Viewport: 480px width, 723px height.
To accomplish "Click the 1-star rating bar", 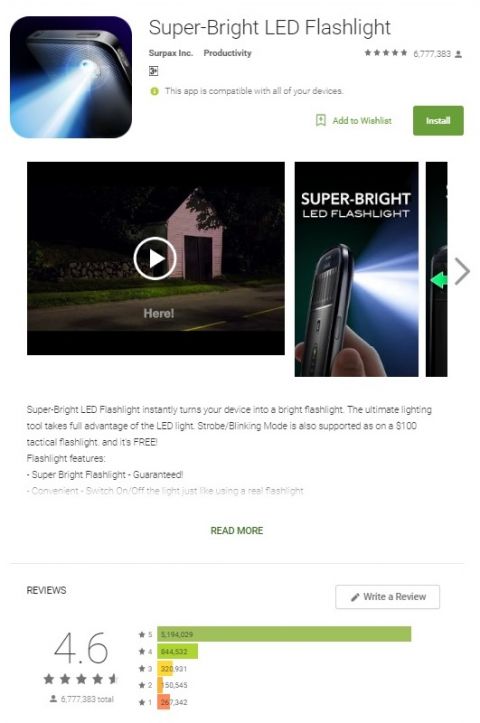I will [x=164, y=702].
